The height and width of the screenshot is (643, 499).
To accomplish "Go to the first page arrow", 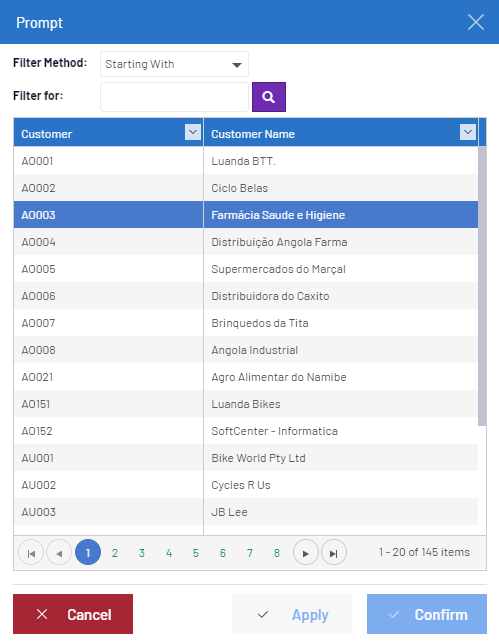I will (x=31, y=552).
